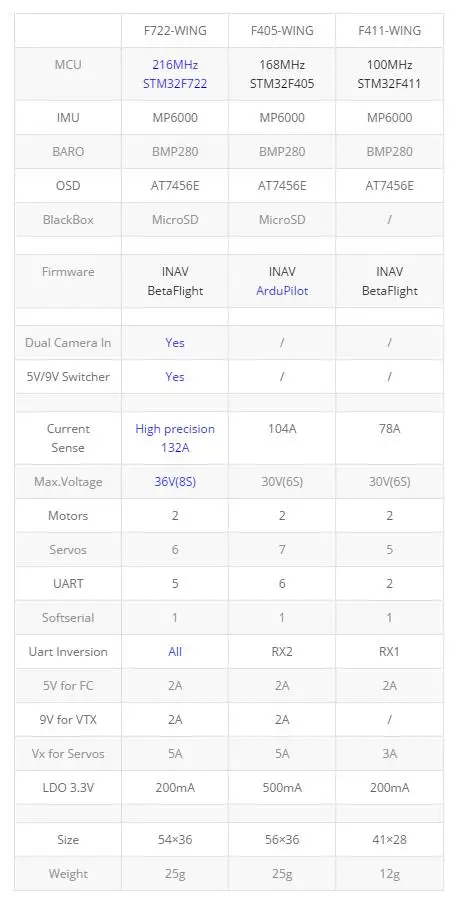Click the F411-WING column header
The width and height of the screenshot is (460, 901).
coord(389,30)
